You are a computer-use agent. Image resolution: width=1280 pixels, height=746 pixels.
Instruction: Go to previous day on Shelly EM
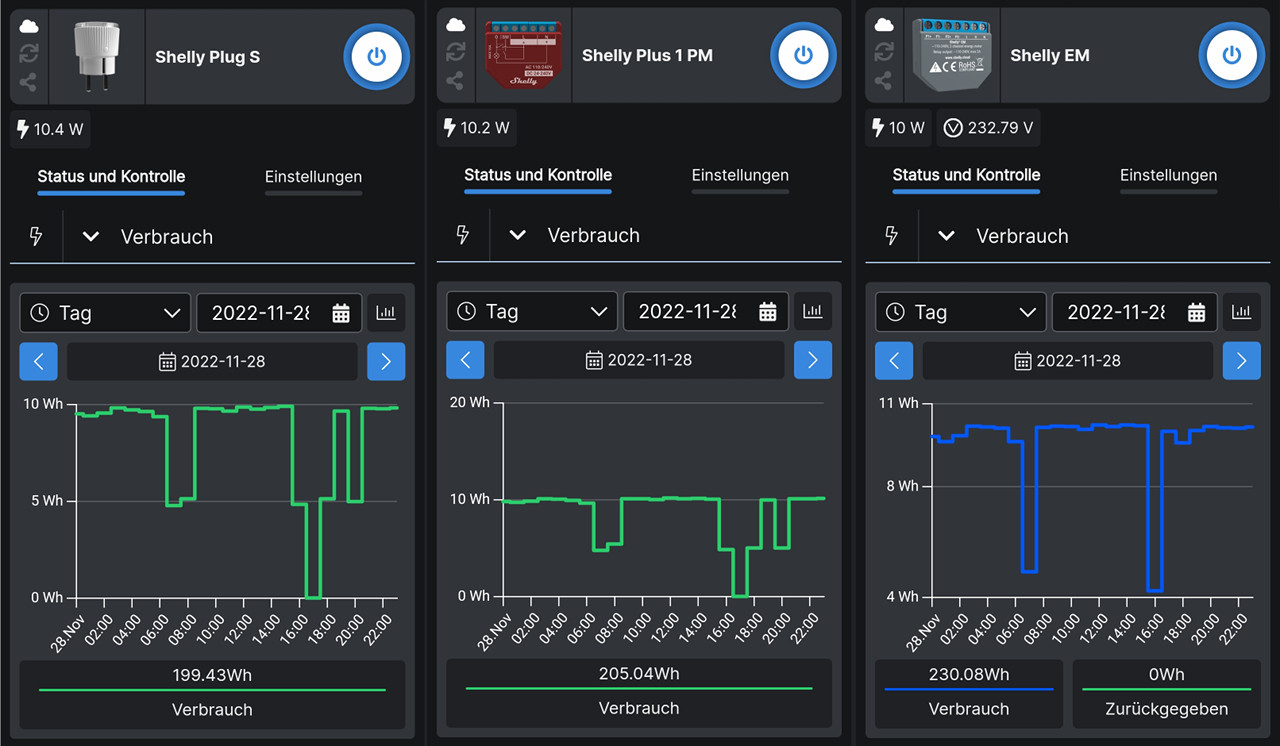(894, 361)
